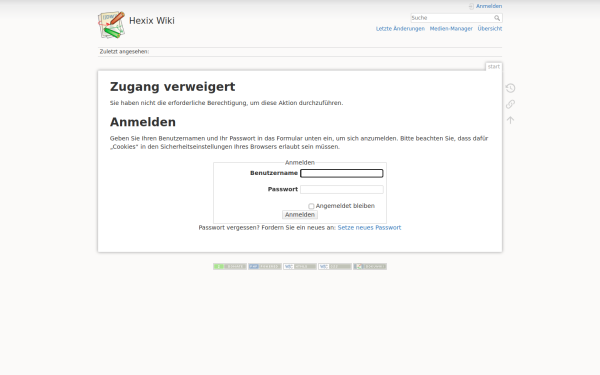This screenshot has width=600, height=375.
Task: Click the magnifier search icon
Action: (497, 18)
